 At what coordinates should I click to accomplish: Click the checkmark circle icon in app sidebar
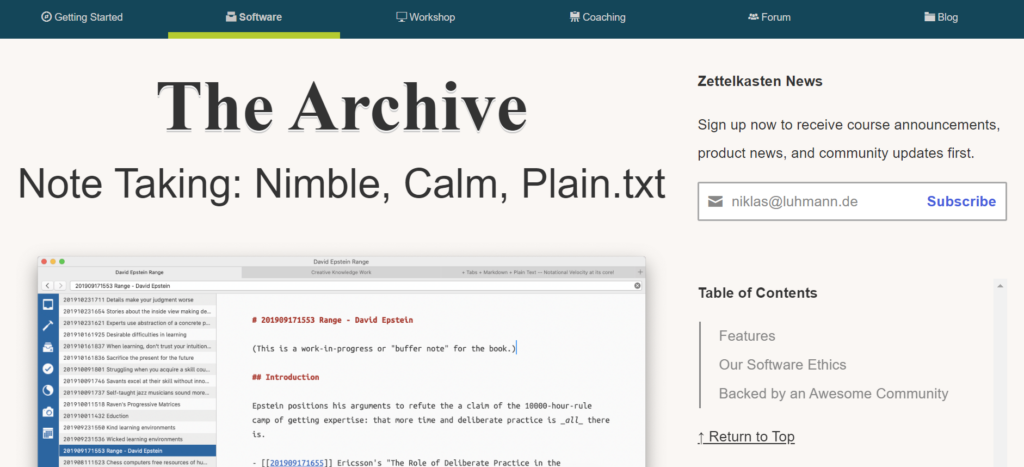pos(48,368)
